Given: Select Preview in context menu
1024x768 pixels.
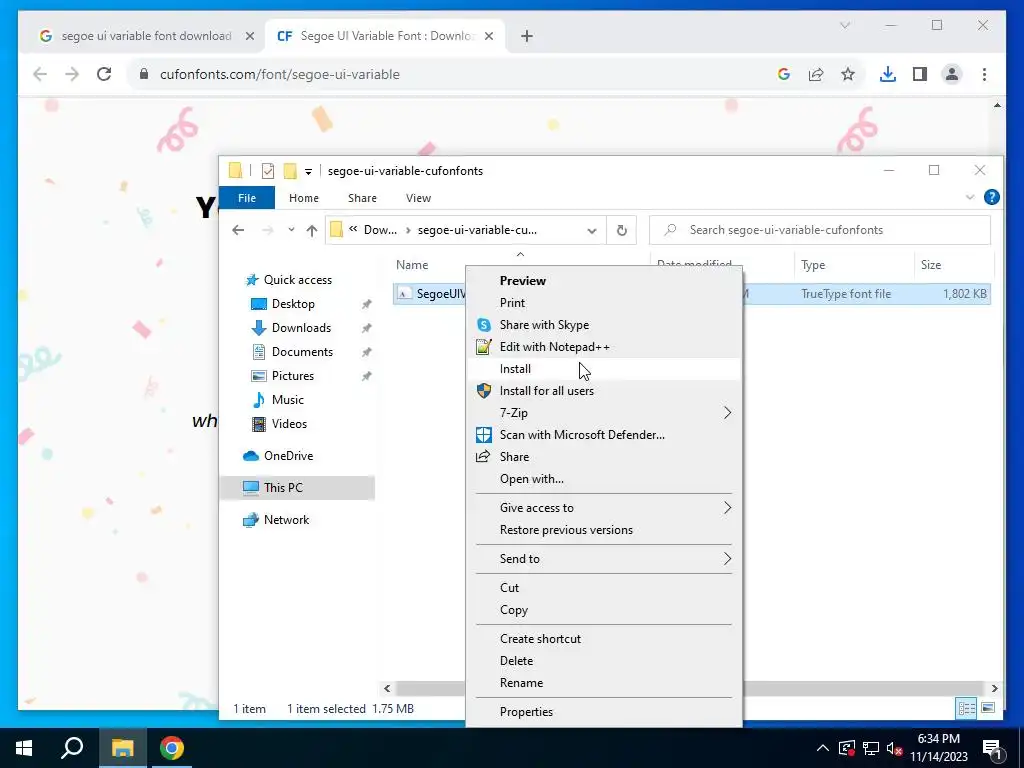Looking at the screenshot, I should point(603,281).
